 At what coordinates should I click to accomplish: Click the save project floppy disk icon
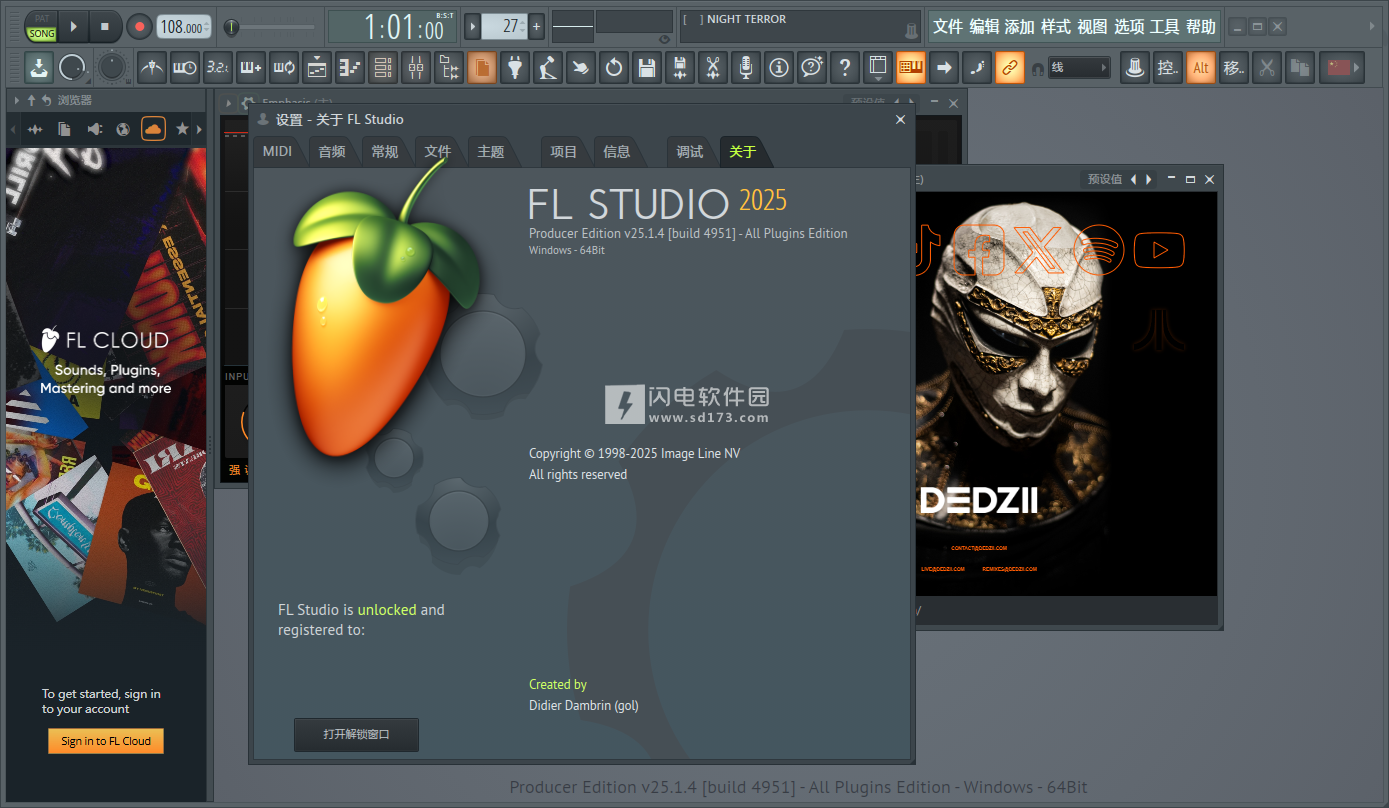pos(647,68)
